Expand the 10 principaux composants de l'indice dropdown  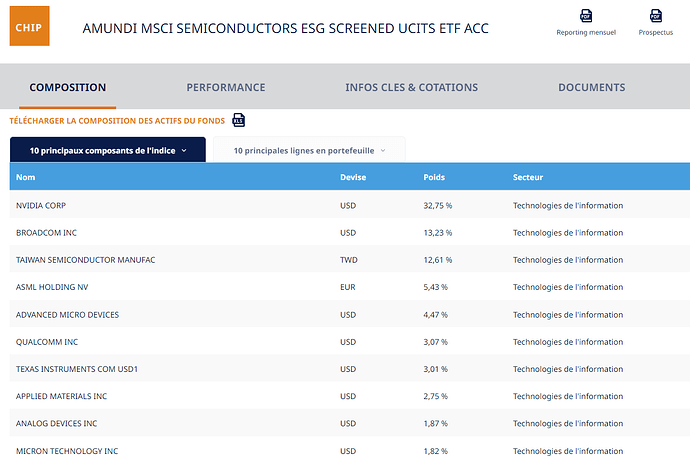pyautogui.click(x=108, y=150)
